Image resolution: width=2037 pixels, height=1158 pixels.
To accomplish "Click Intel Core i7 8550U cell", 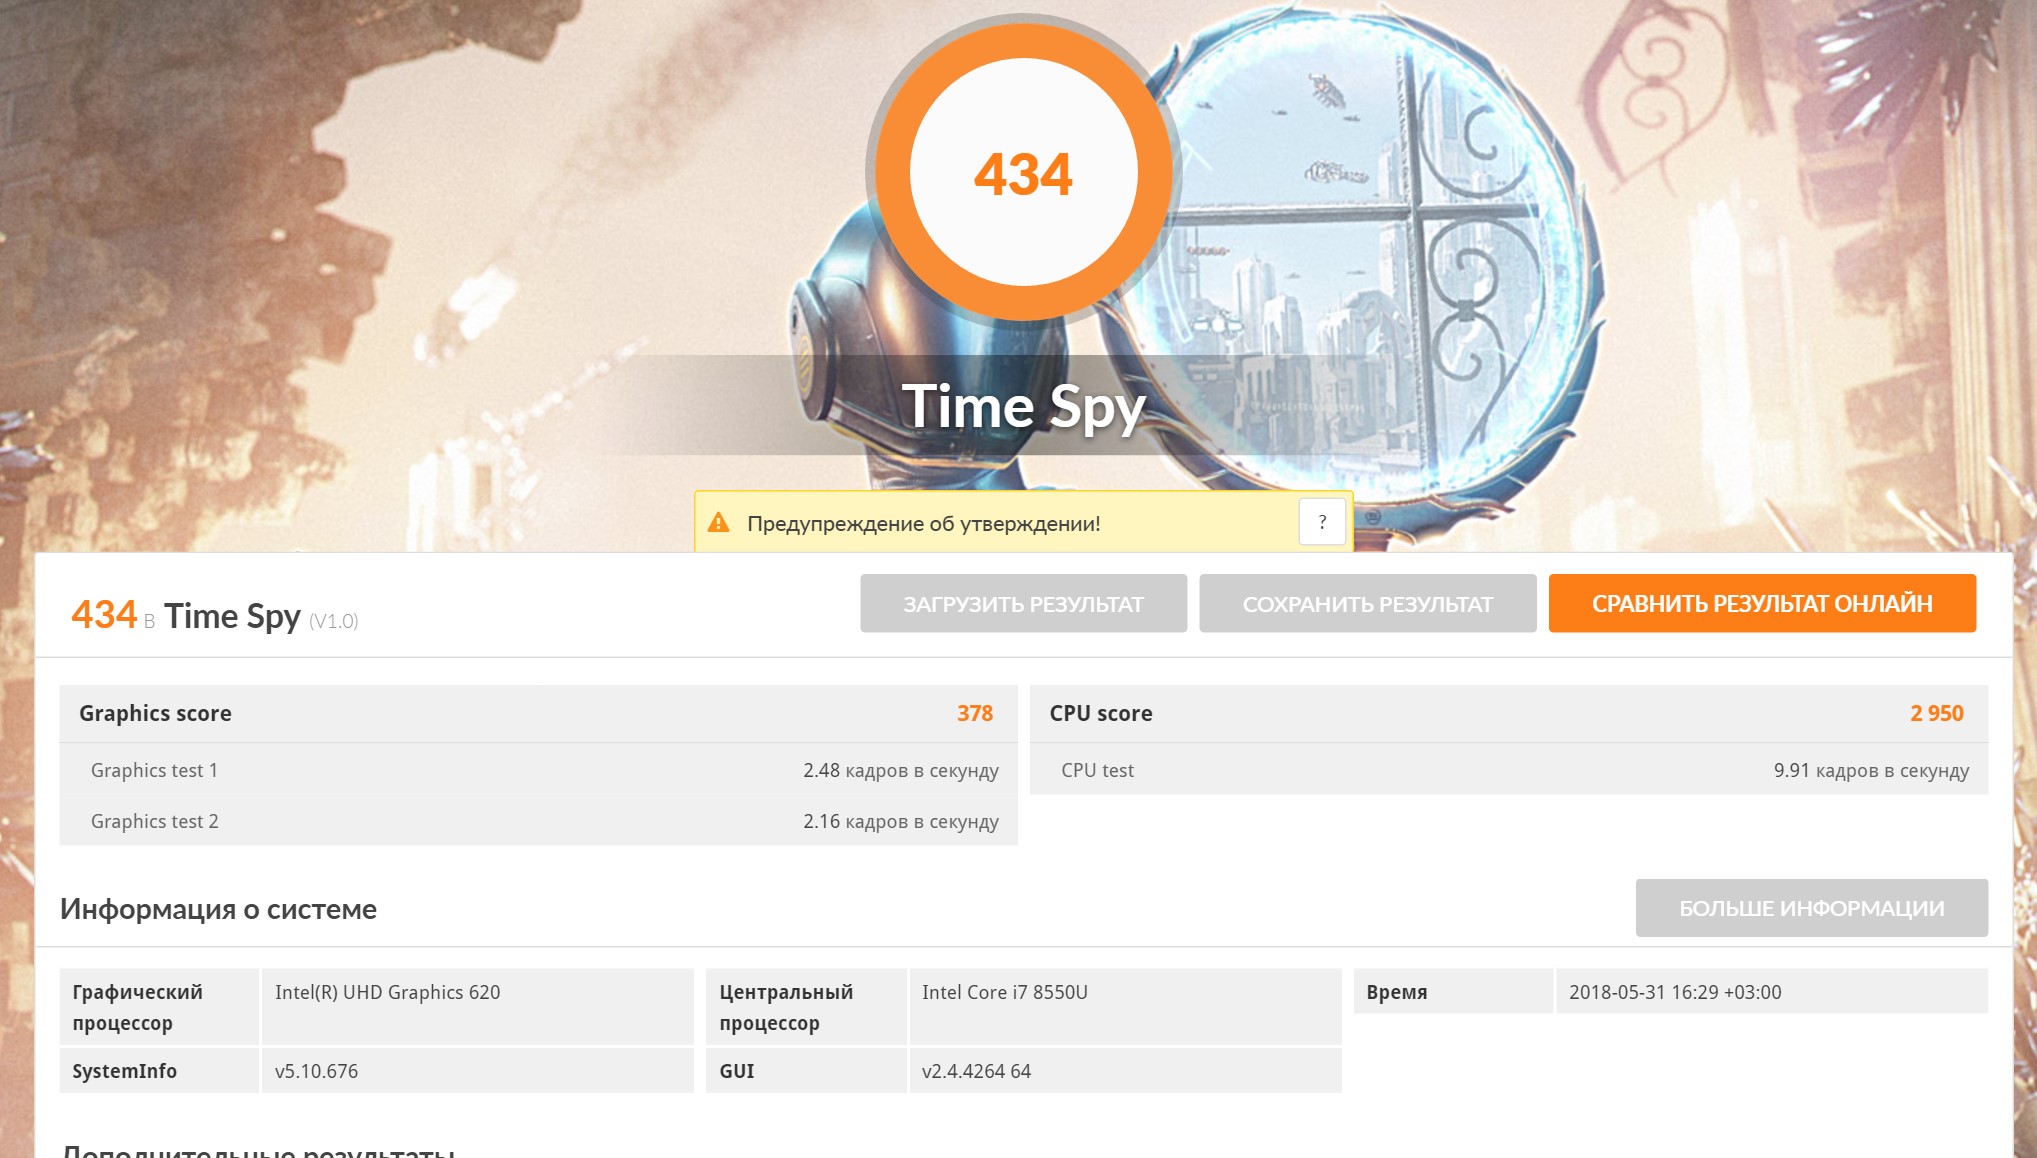I will pos(1125,1007).
